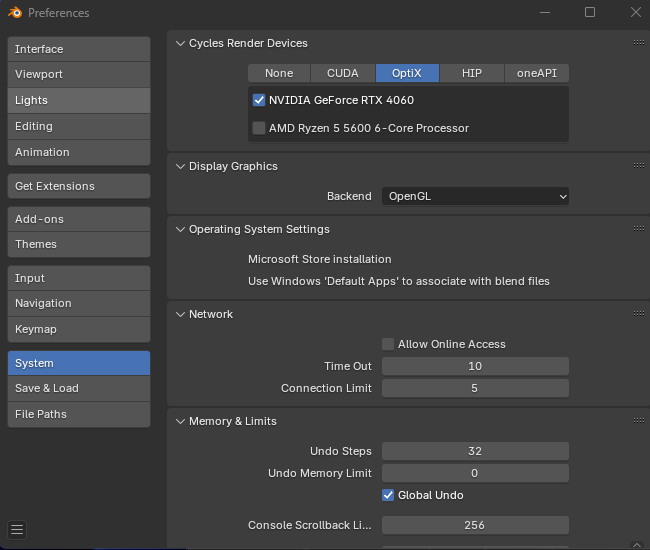Toggle the Global Undo checkbox
Viewport: 650px width, 550px height.
tap(388, 495)
